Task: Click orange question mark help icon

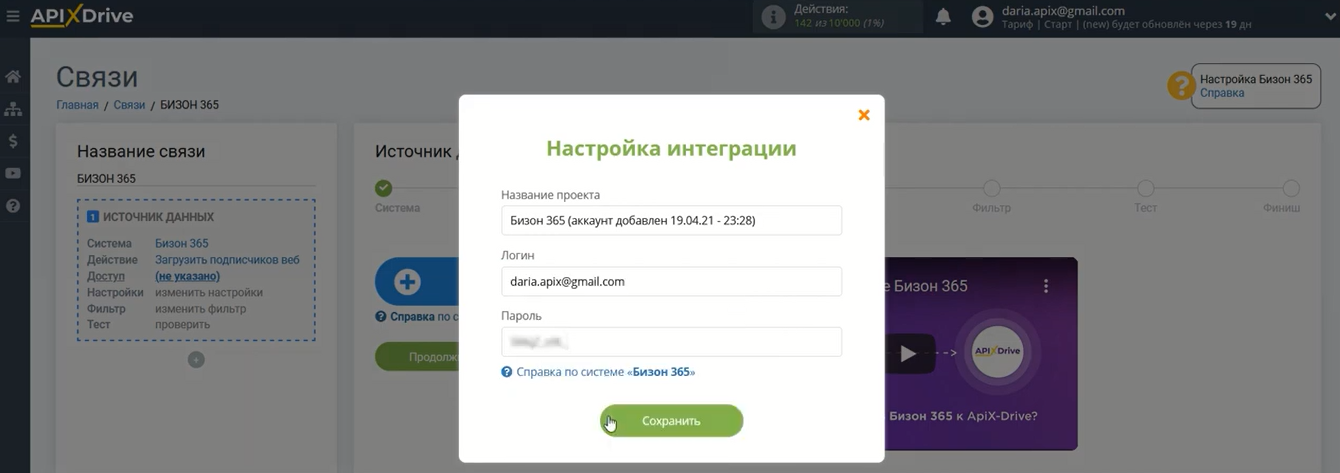Action: [x=1181, y=85]
